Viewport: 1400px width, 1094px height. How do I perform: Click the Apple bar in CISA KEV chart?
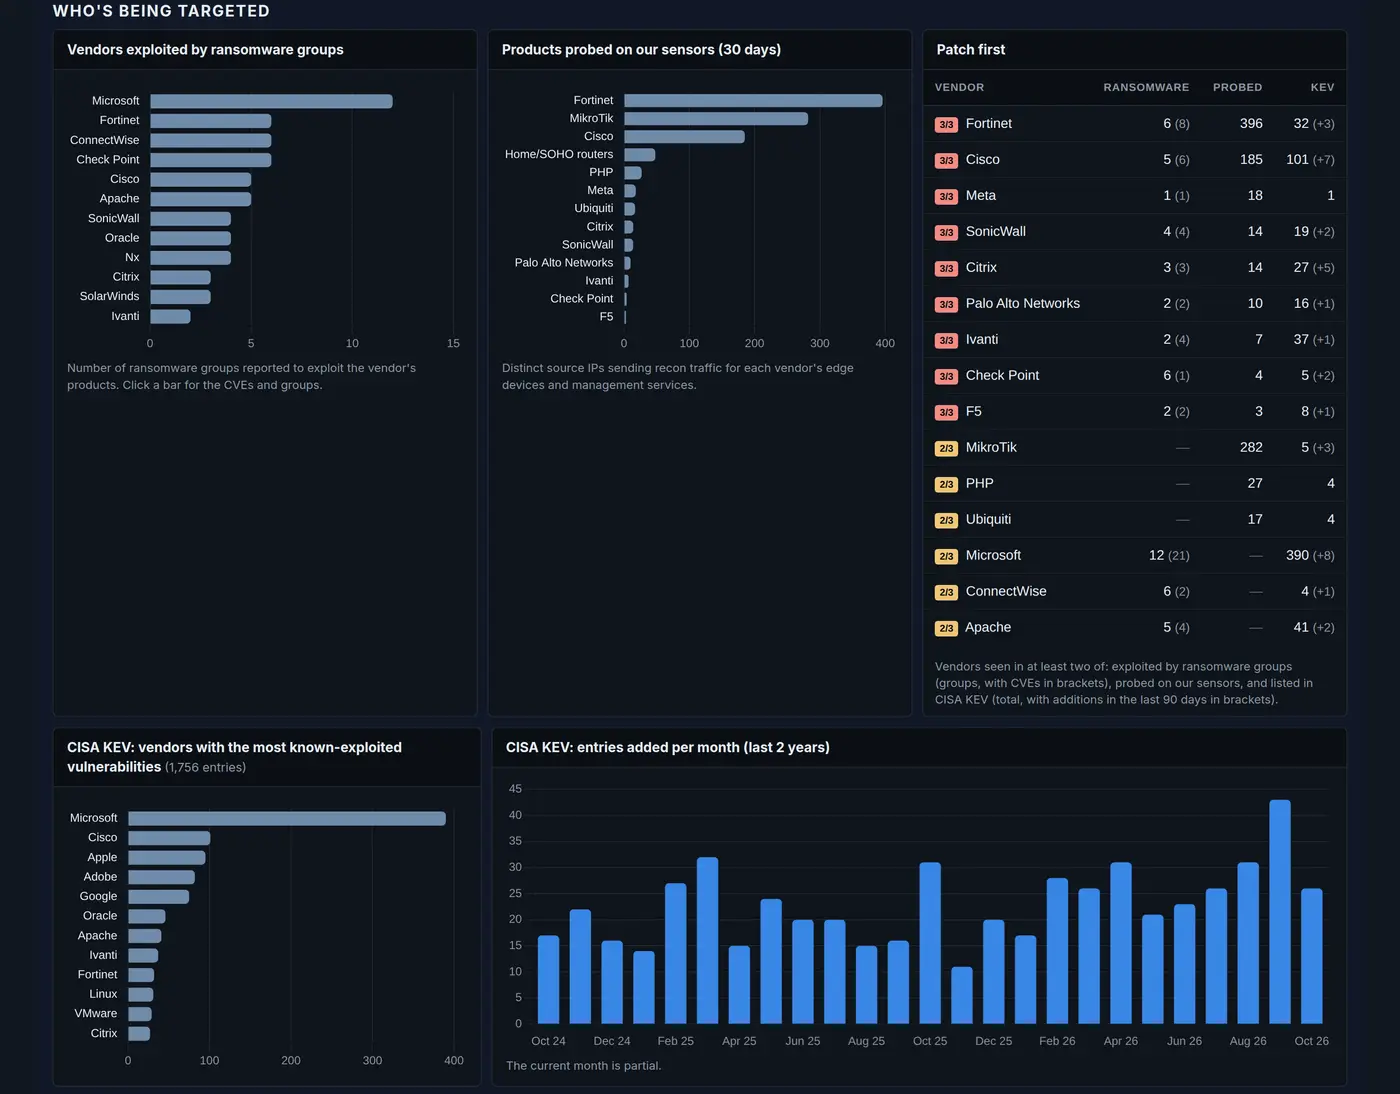(x=167, y=858)
